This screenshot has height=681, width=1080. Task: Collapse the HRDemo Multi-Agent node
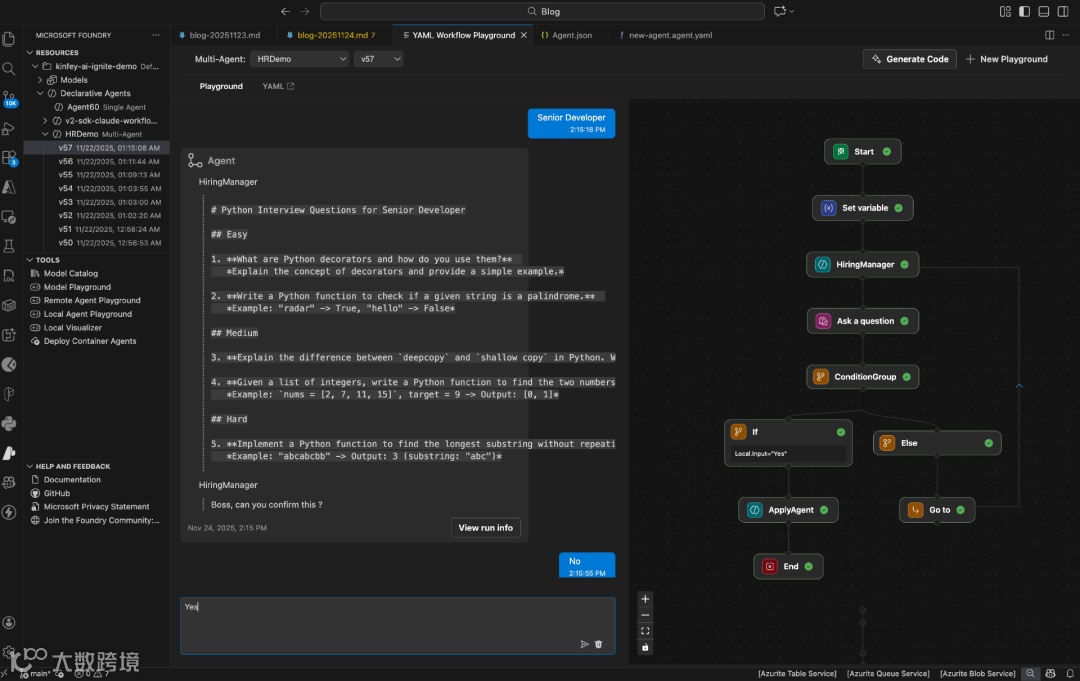(45, 134)
